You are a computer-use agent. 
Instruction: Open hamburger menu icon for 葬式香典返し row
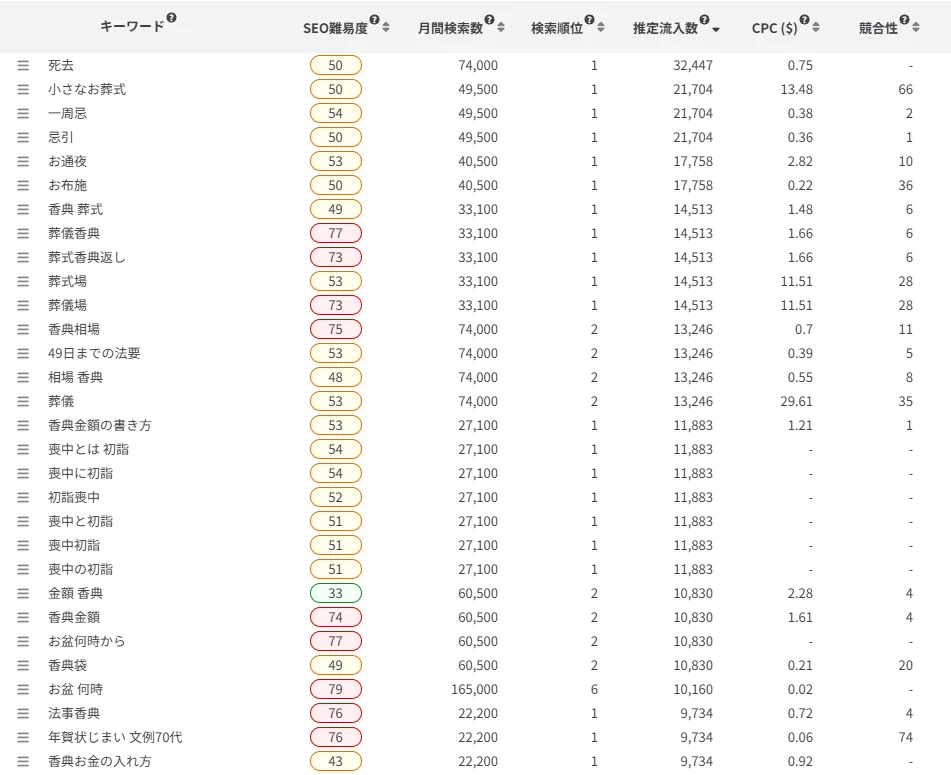tap(23, 258)
